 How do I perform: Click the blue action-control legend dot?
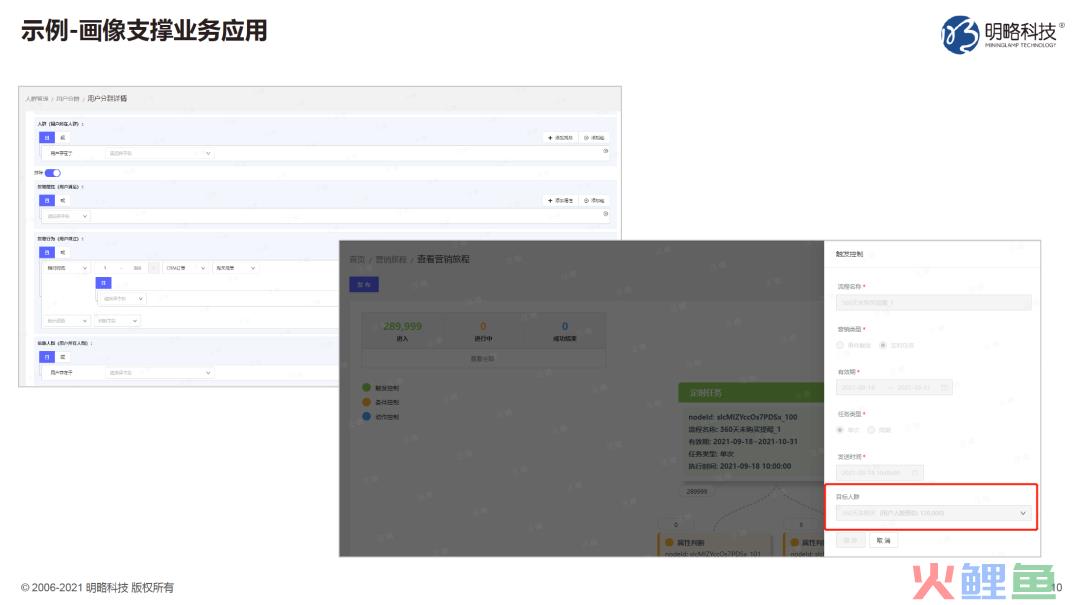[366, 416]
